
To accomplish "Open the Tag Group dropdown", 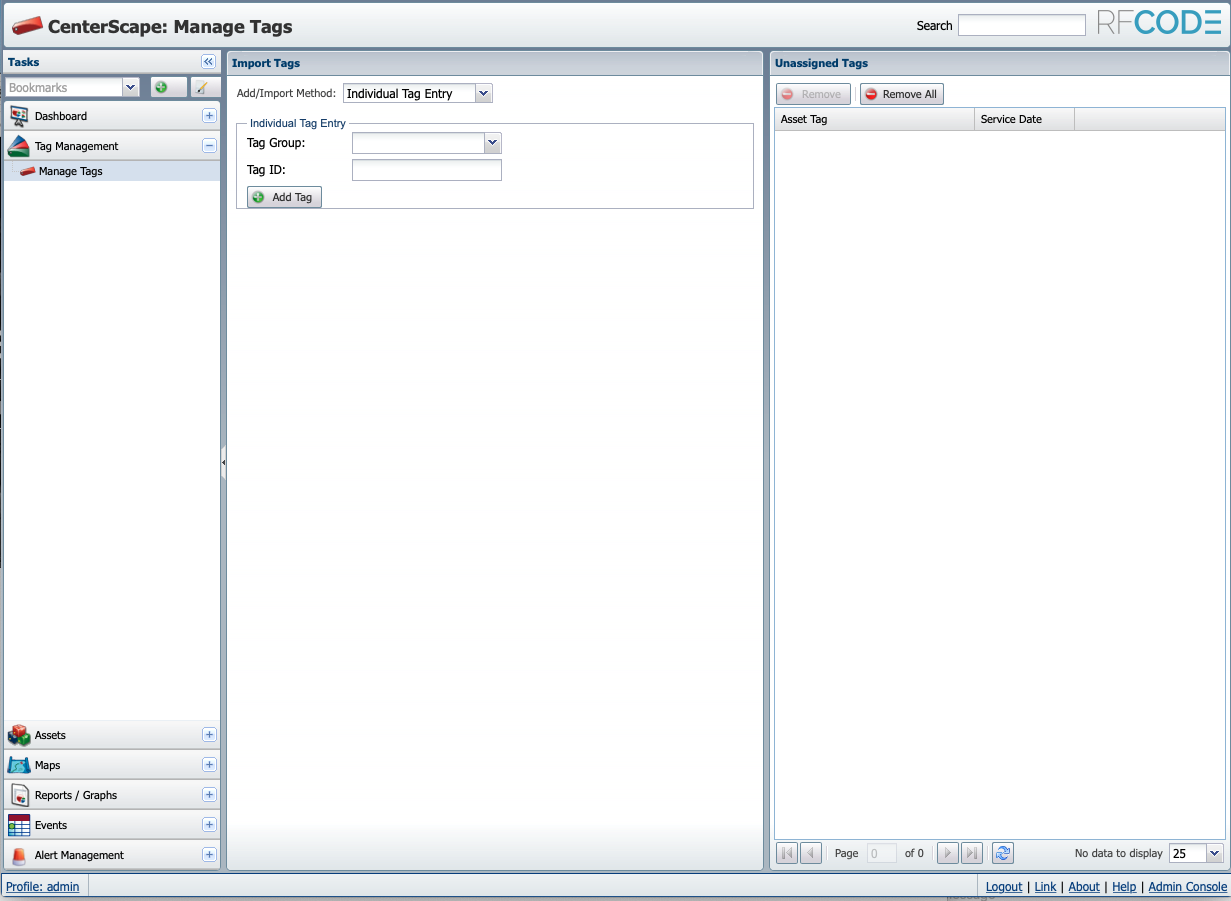I will tap(492, 143).
